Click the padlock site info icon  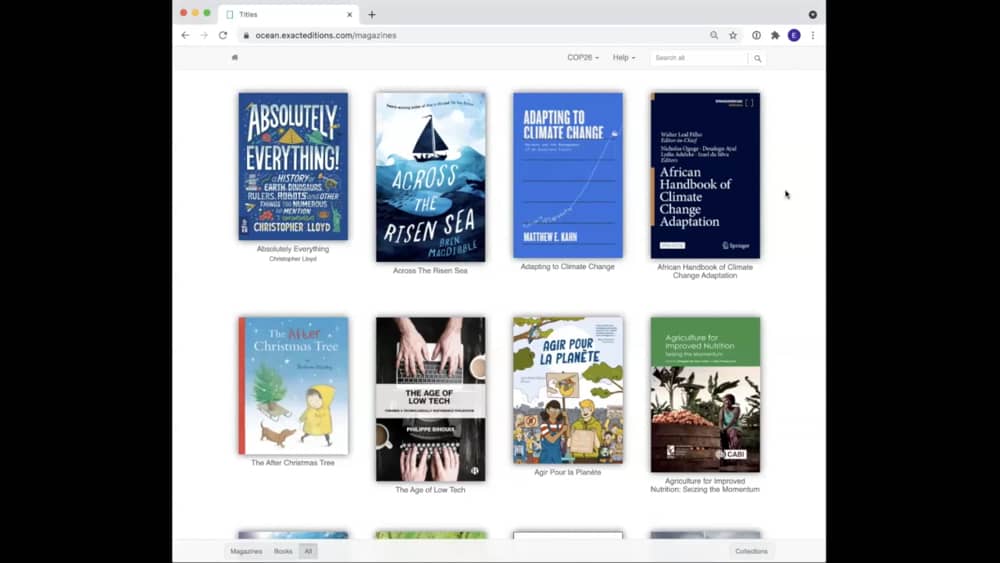click(x=246, y=35)
